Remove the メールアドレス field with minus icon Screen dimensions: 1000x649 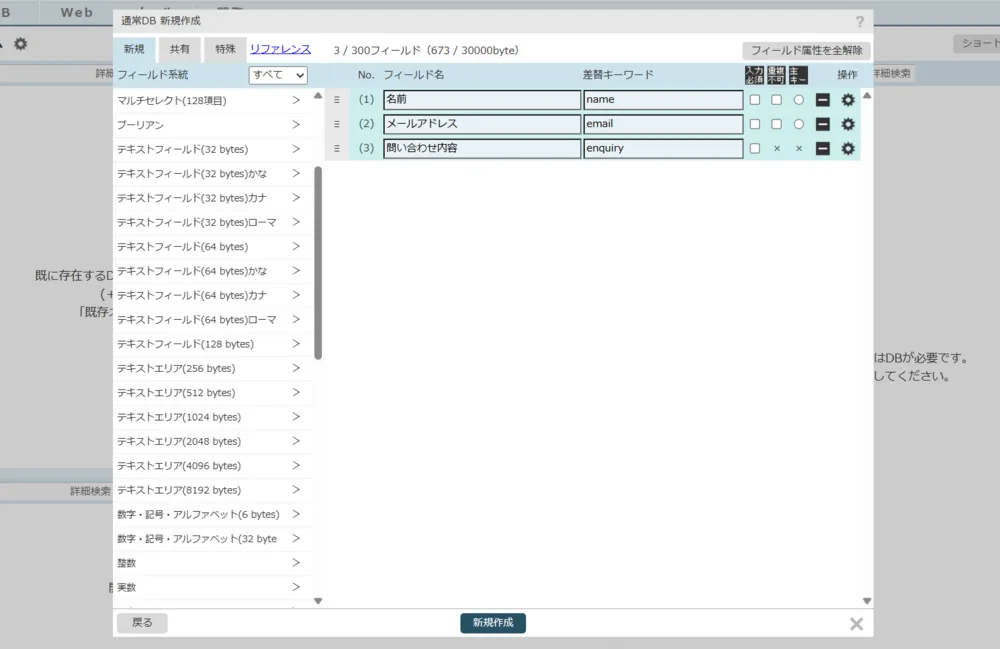point(823,124)
